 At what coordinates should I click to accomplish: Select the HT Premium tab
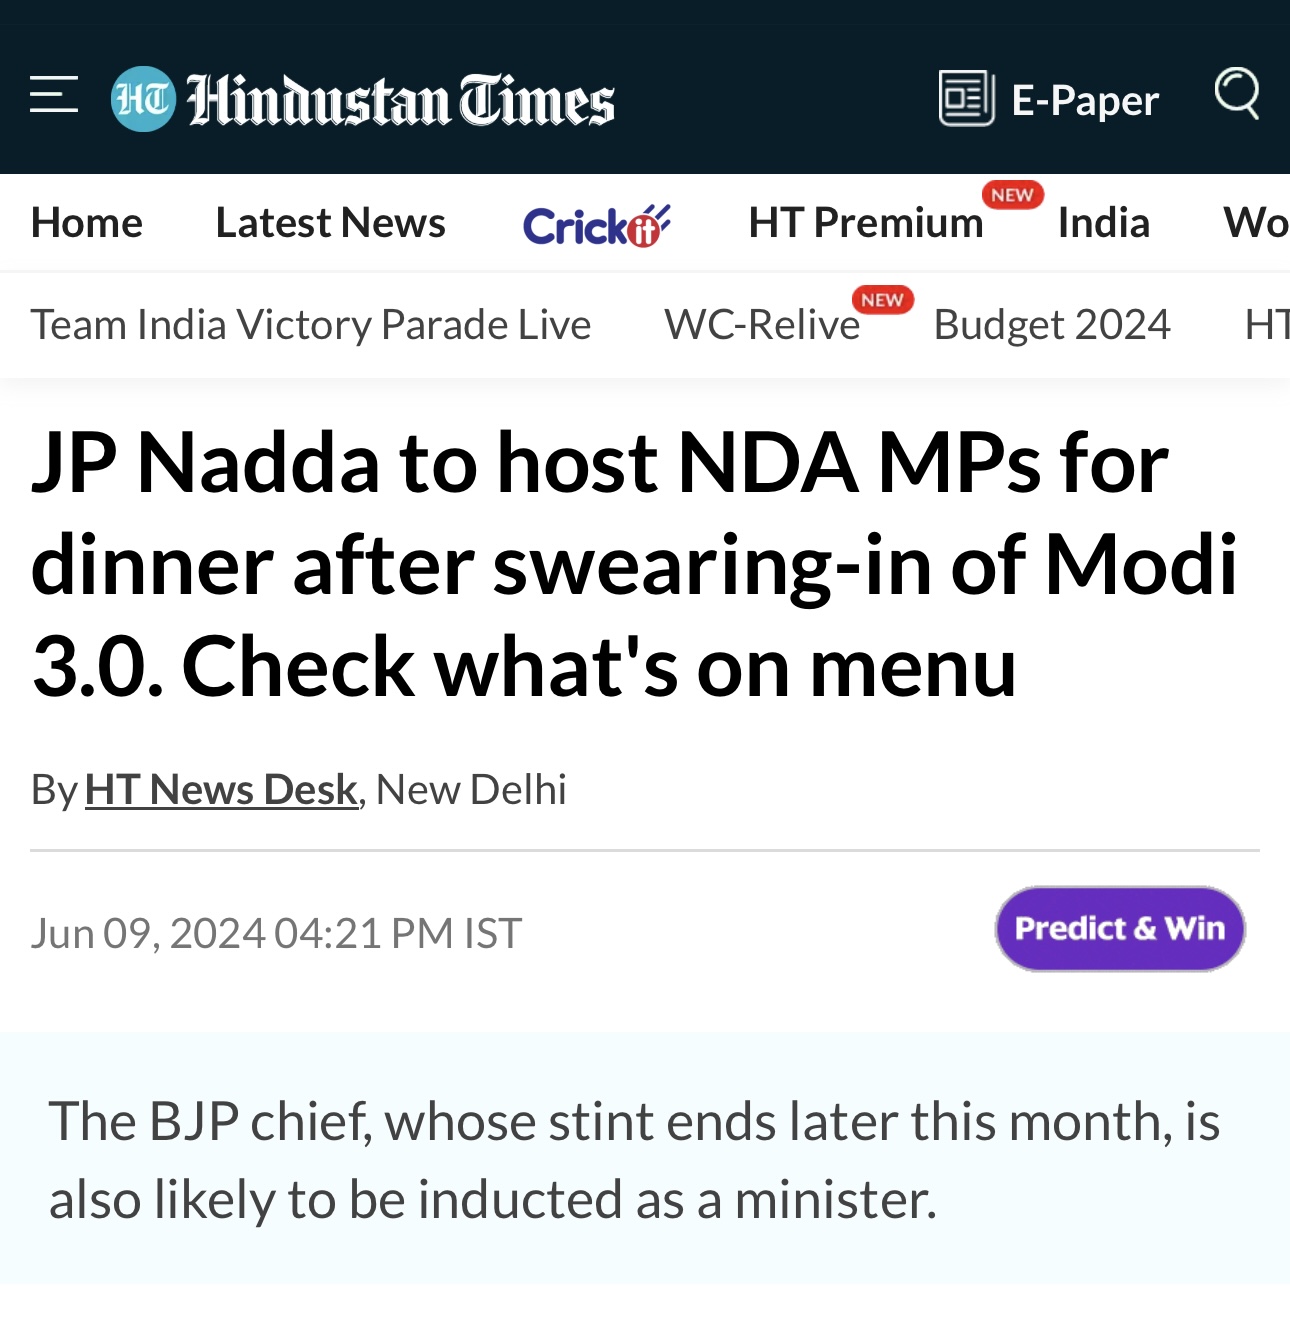coord(866,222)
